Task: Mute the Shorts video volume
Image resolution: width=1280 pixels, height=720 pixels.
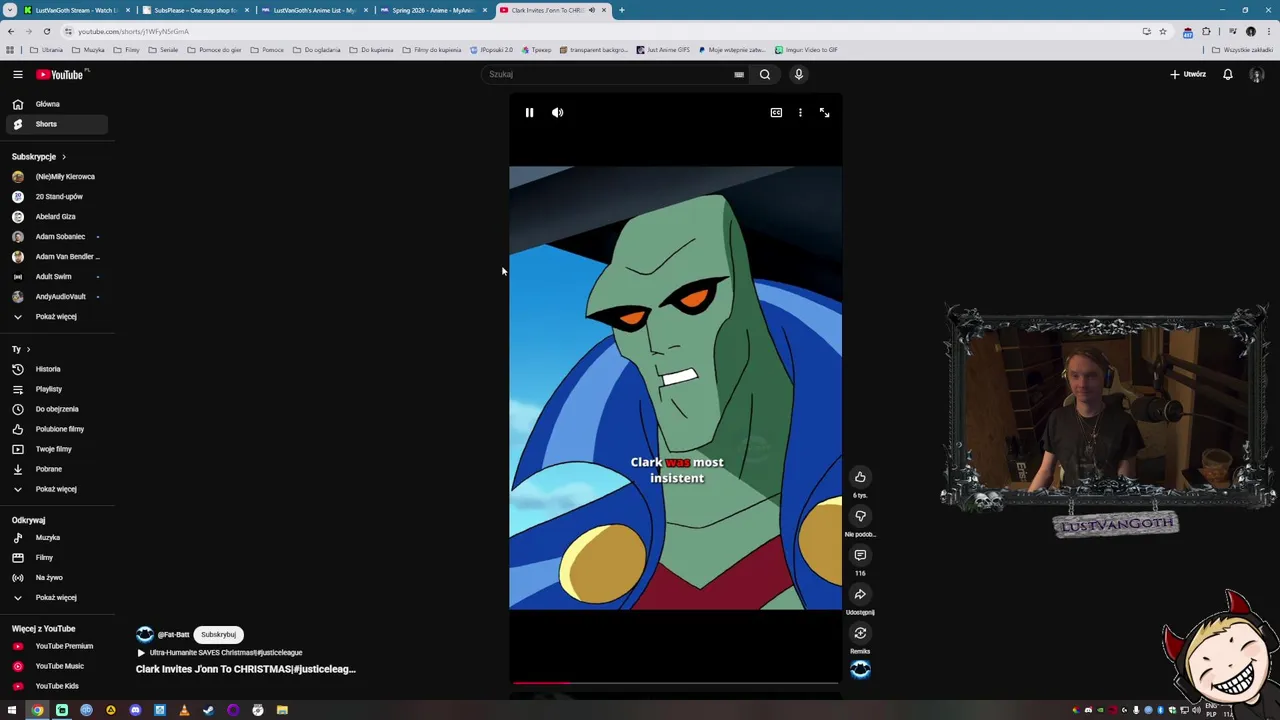Action: click(558, 113)
